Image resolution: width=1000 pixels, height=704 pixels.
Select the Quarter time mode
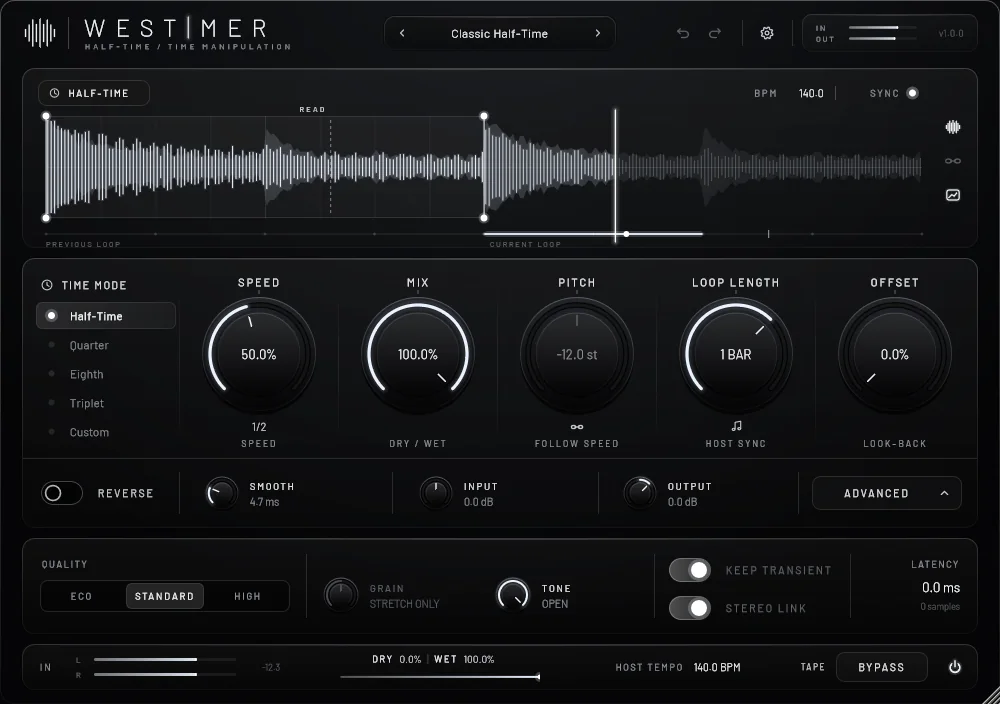[106, 345]
